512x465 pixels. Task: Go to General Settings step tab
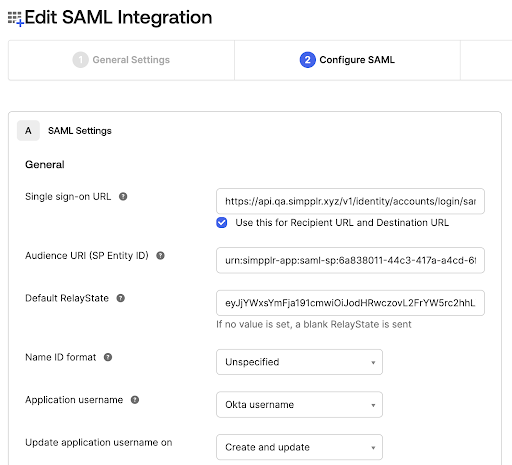coord(121,60)
